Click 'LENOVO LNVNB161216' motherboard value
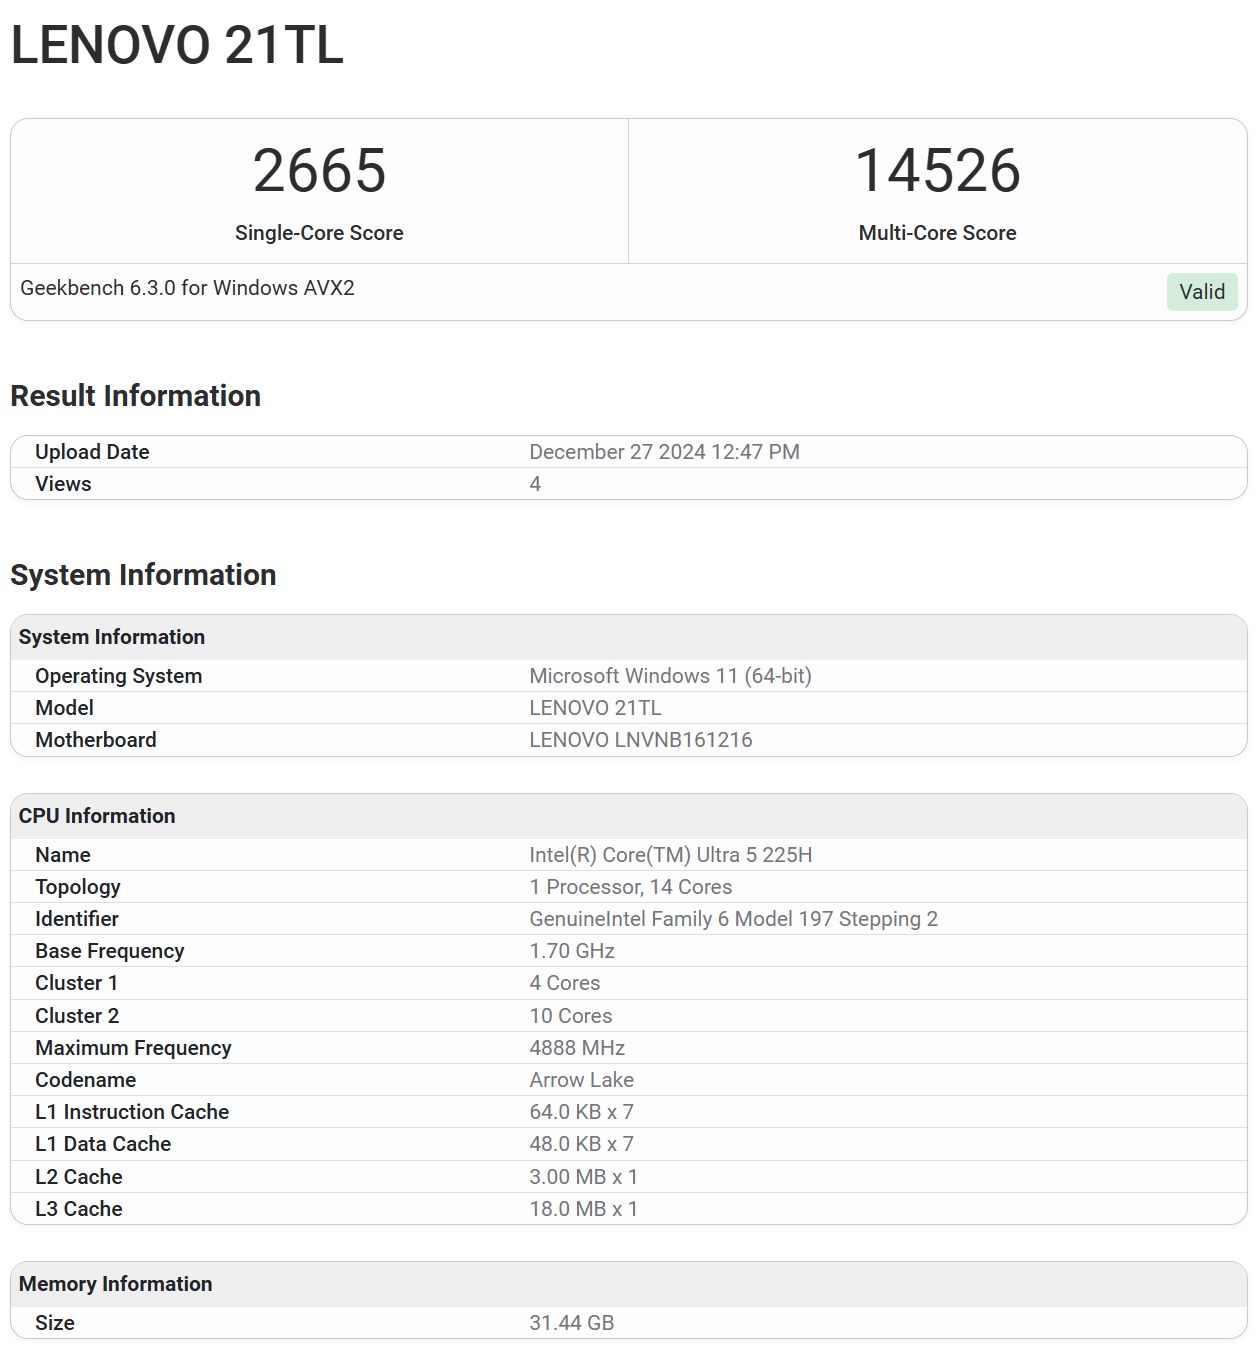1258x1350 pixels. tap(641, 740)
